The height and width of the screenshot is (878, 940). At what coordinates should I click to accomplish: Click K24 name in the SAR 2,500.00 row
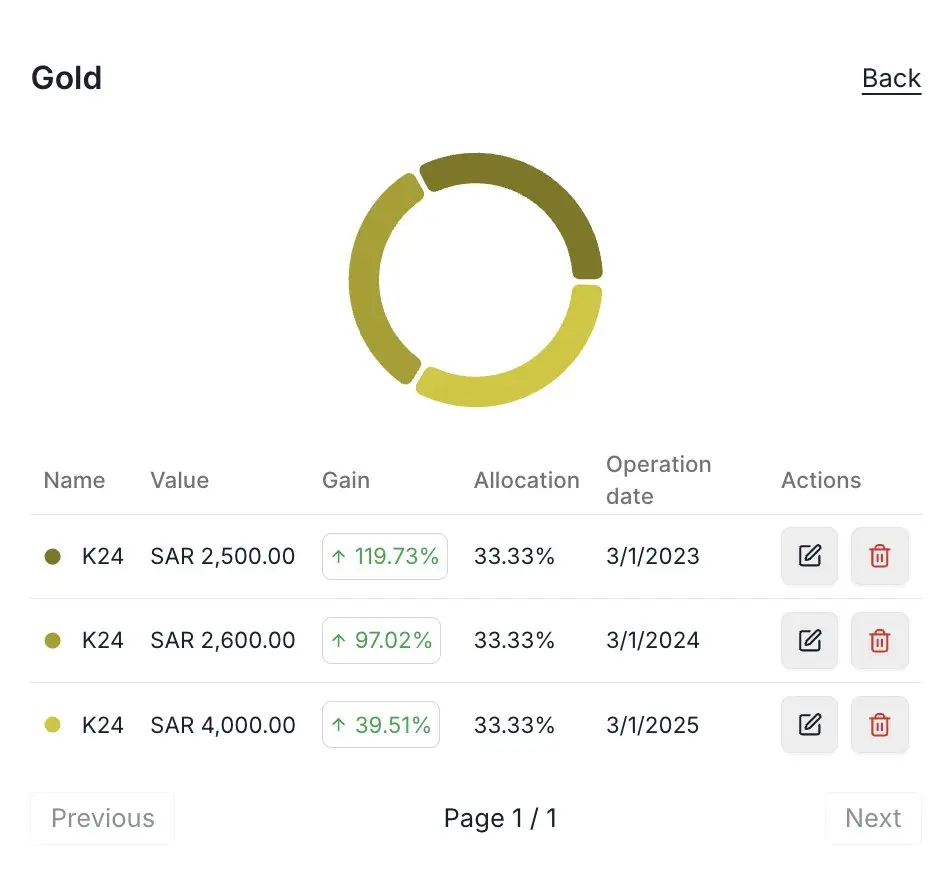103,556
